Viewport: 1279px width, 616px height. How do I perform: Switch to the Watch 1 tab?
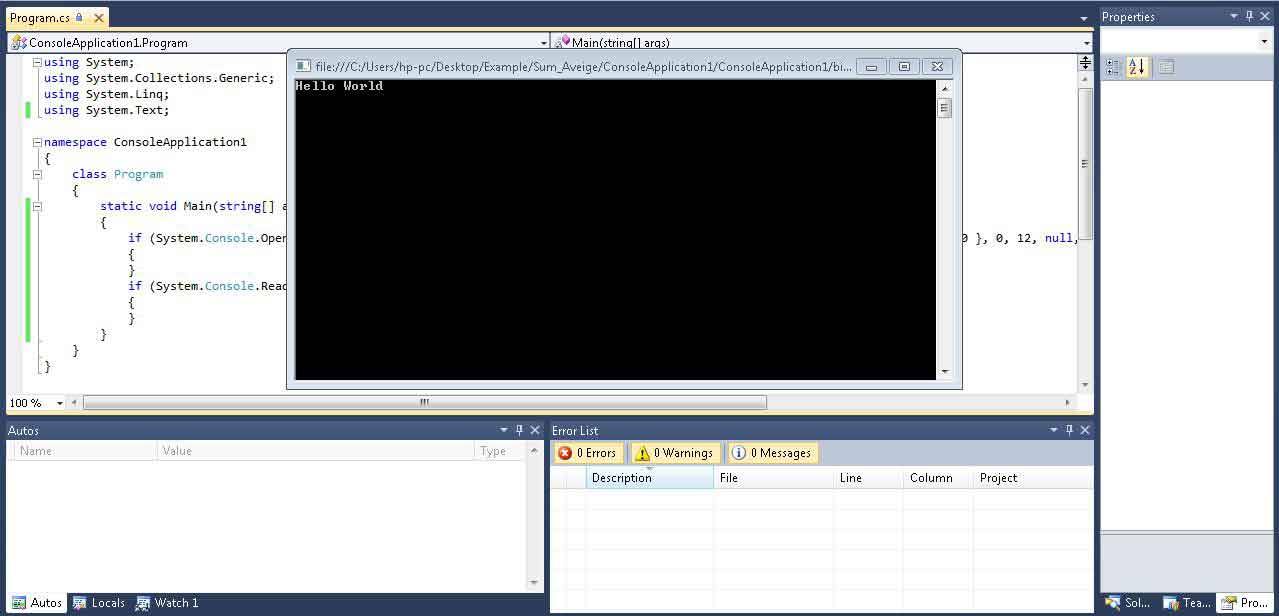click(167, 603)
